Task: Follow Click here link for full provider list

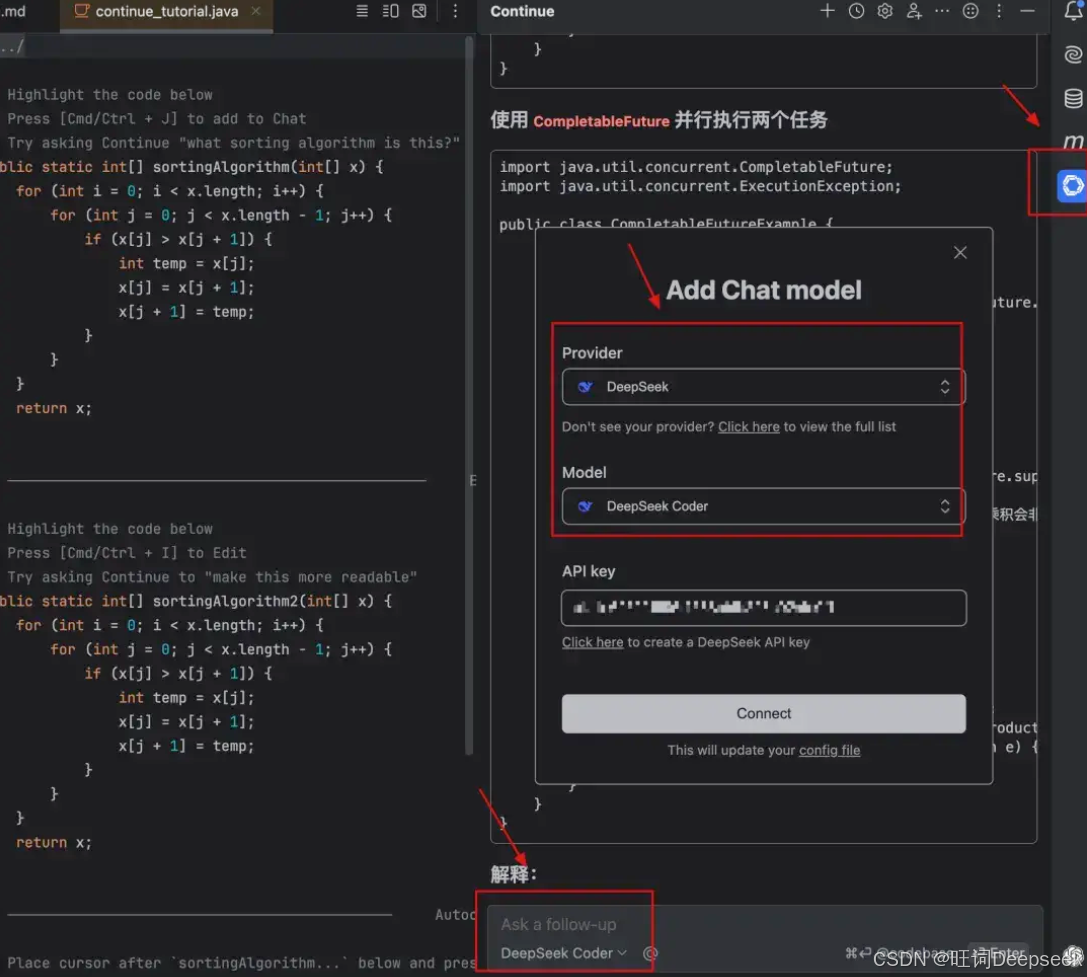Action: pyautogui.click(x=749, y=427)
